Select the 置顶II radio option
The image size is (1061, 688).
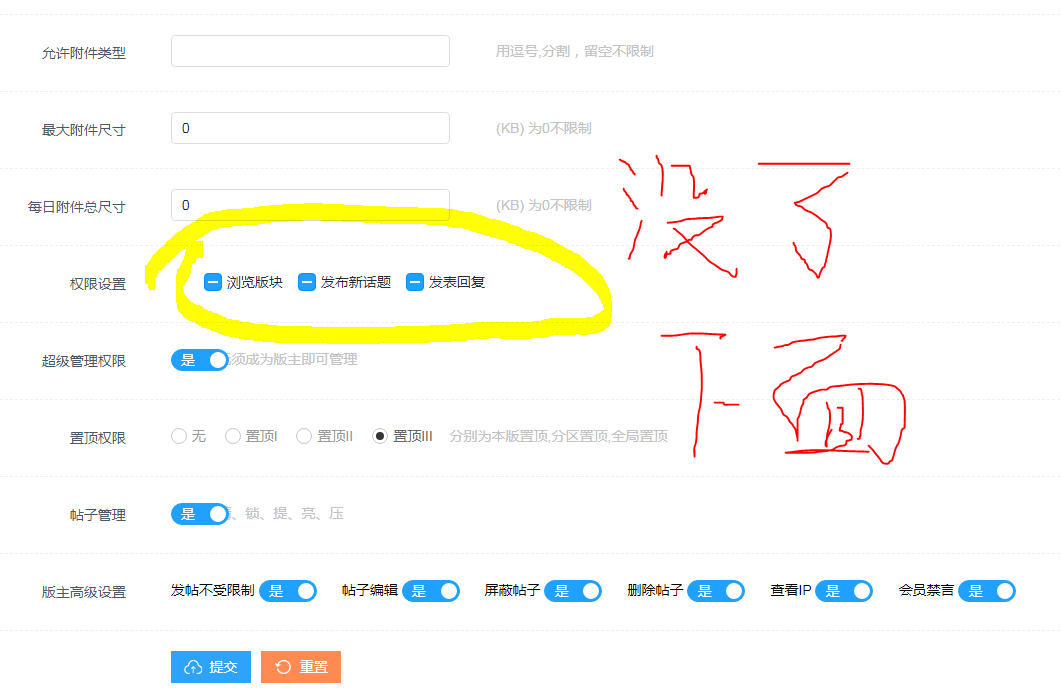(304, 436)
